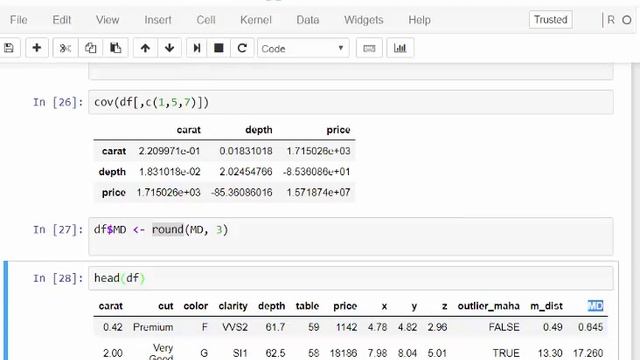Click the m_dist column header
Screen dimensions: 640x360
coord(546,306)
